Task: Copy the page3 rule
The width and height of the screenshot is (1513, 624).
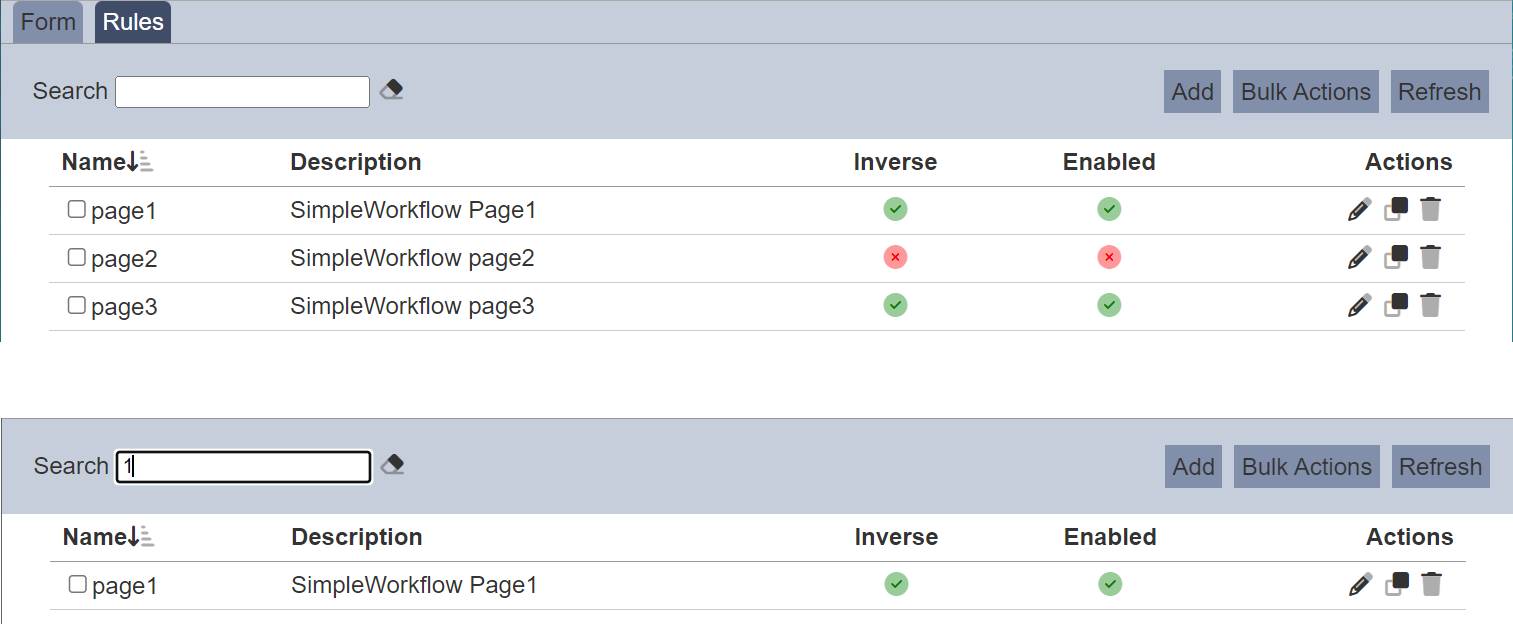Action: [1395, 305]
